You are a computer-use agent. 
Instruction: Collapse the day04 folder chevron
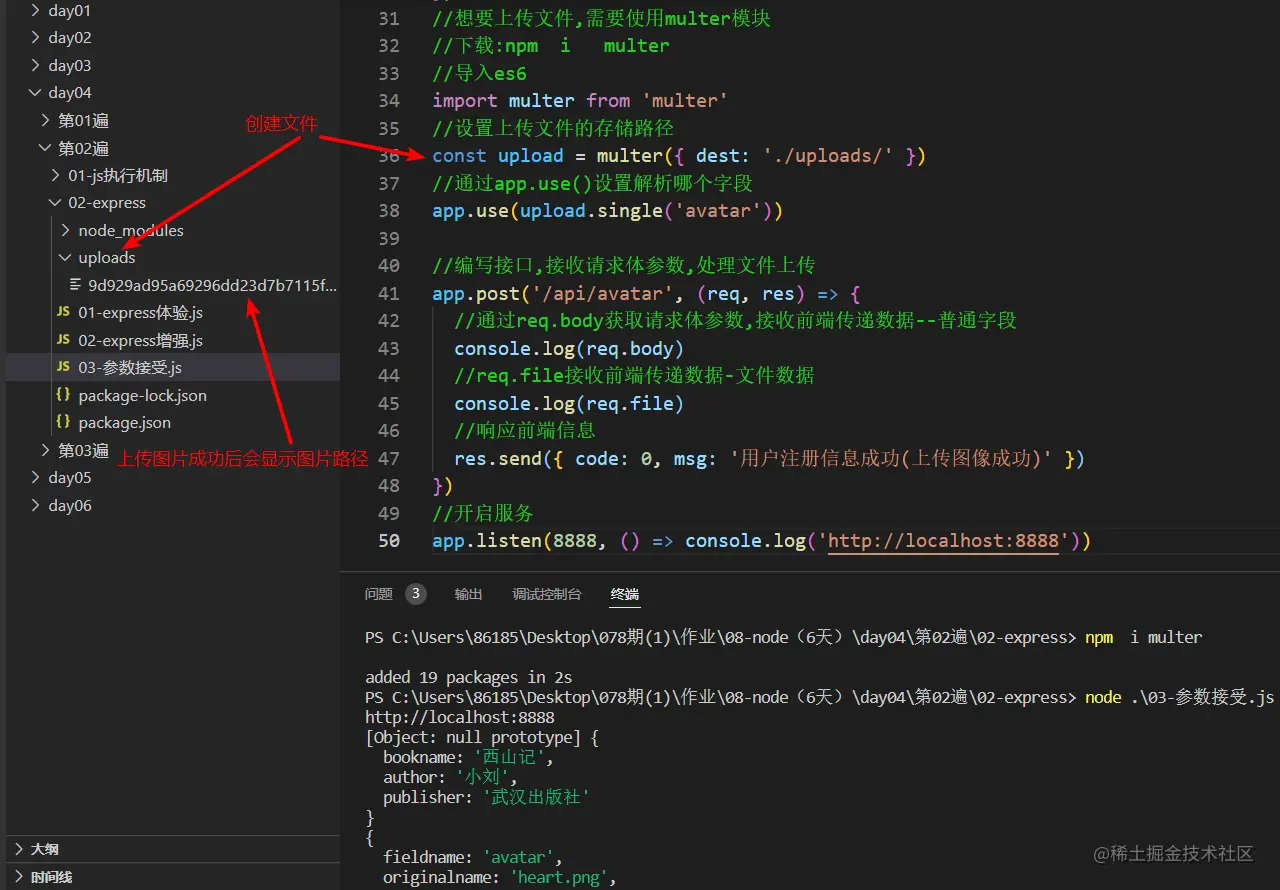(35, 93)
